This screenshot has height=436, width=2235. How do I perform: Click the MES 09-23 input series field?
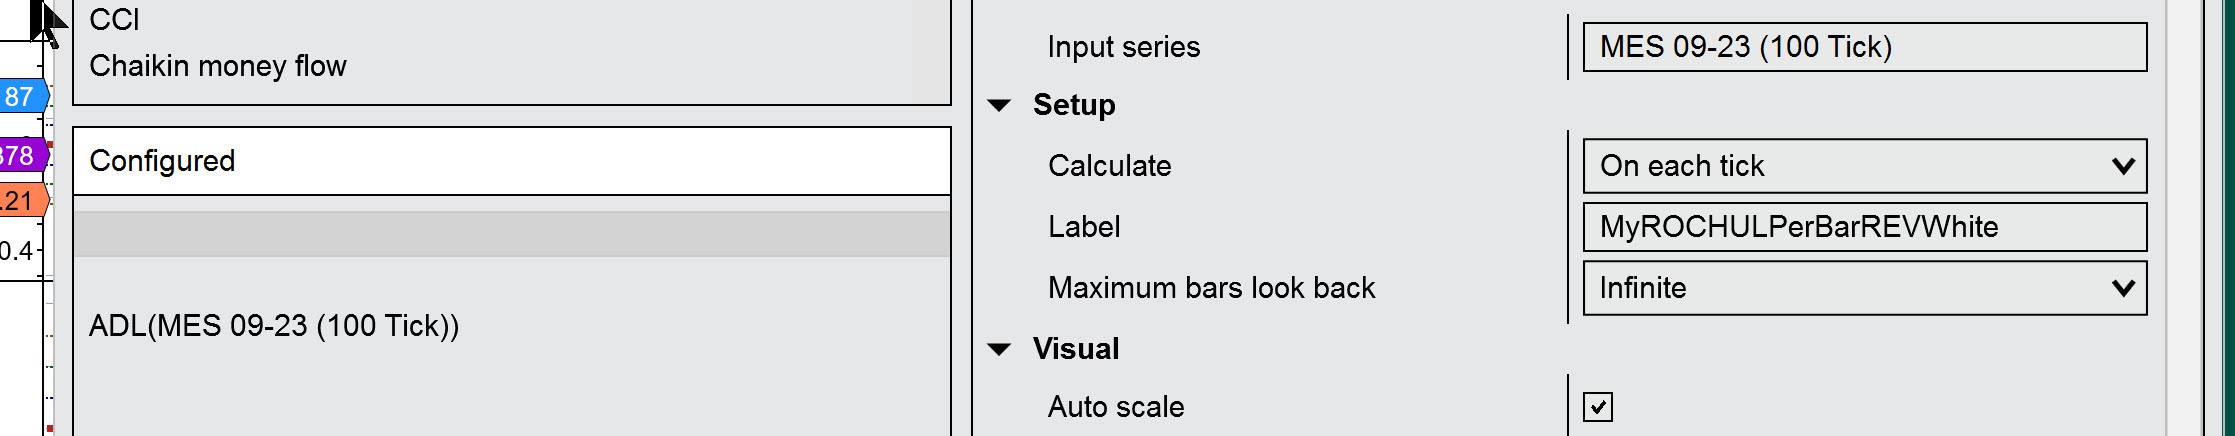click(1864, 47)
